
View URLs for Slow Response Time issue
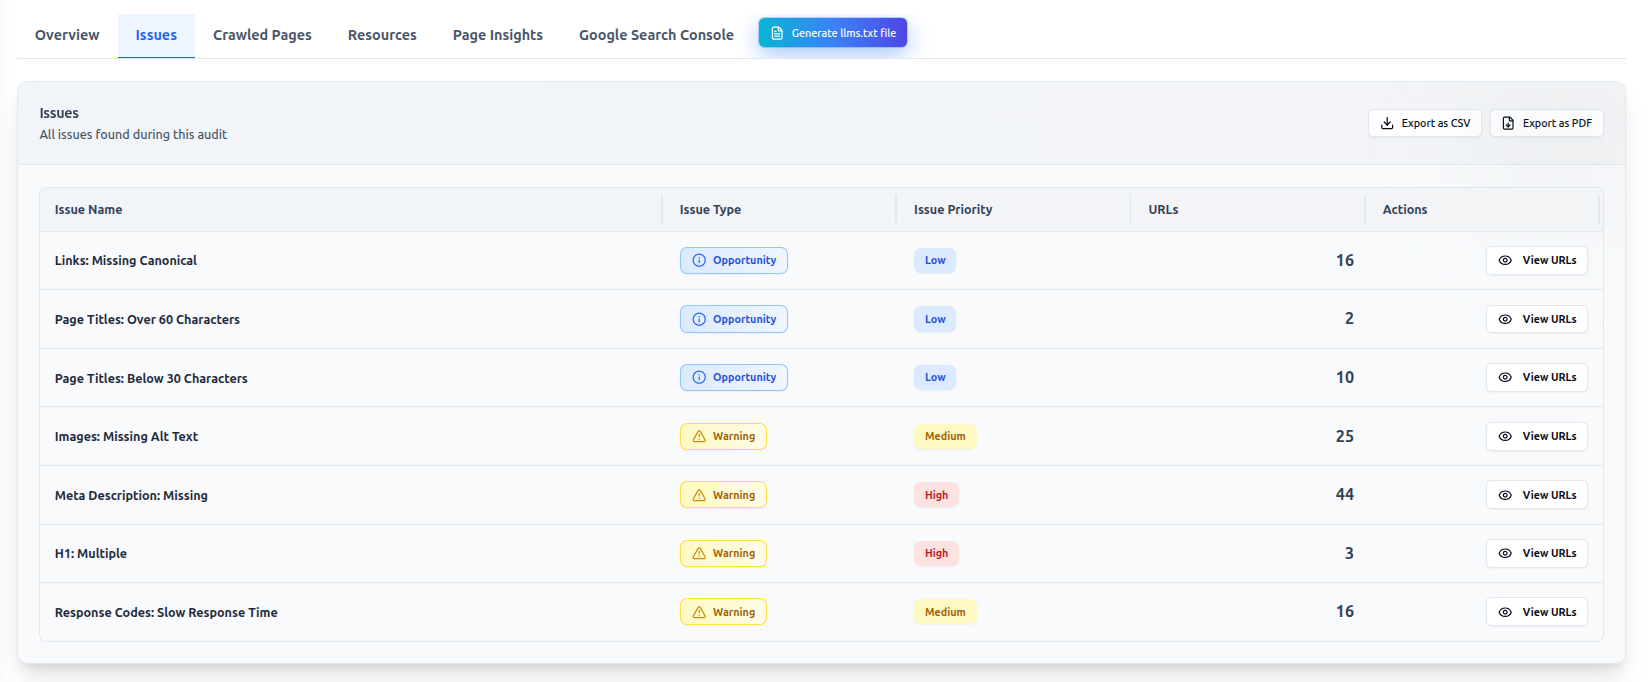[1536, 612]
